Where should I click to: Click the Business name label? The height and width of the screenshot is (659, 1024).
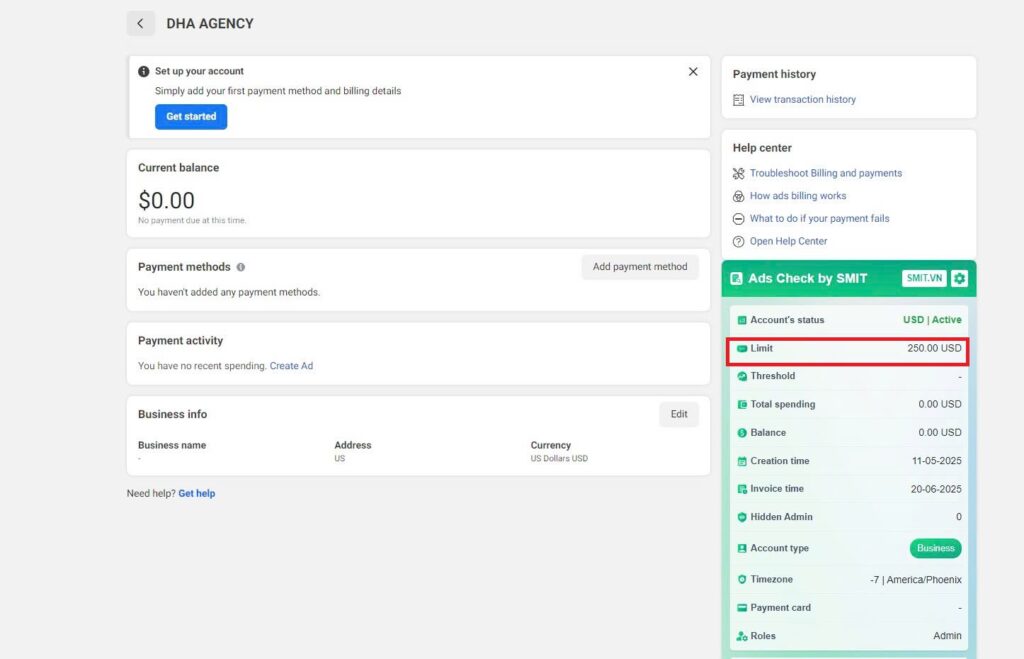172,445
